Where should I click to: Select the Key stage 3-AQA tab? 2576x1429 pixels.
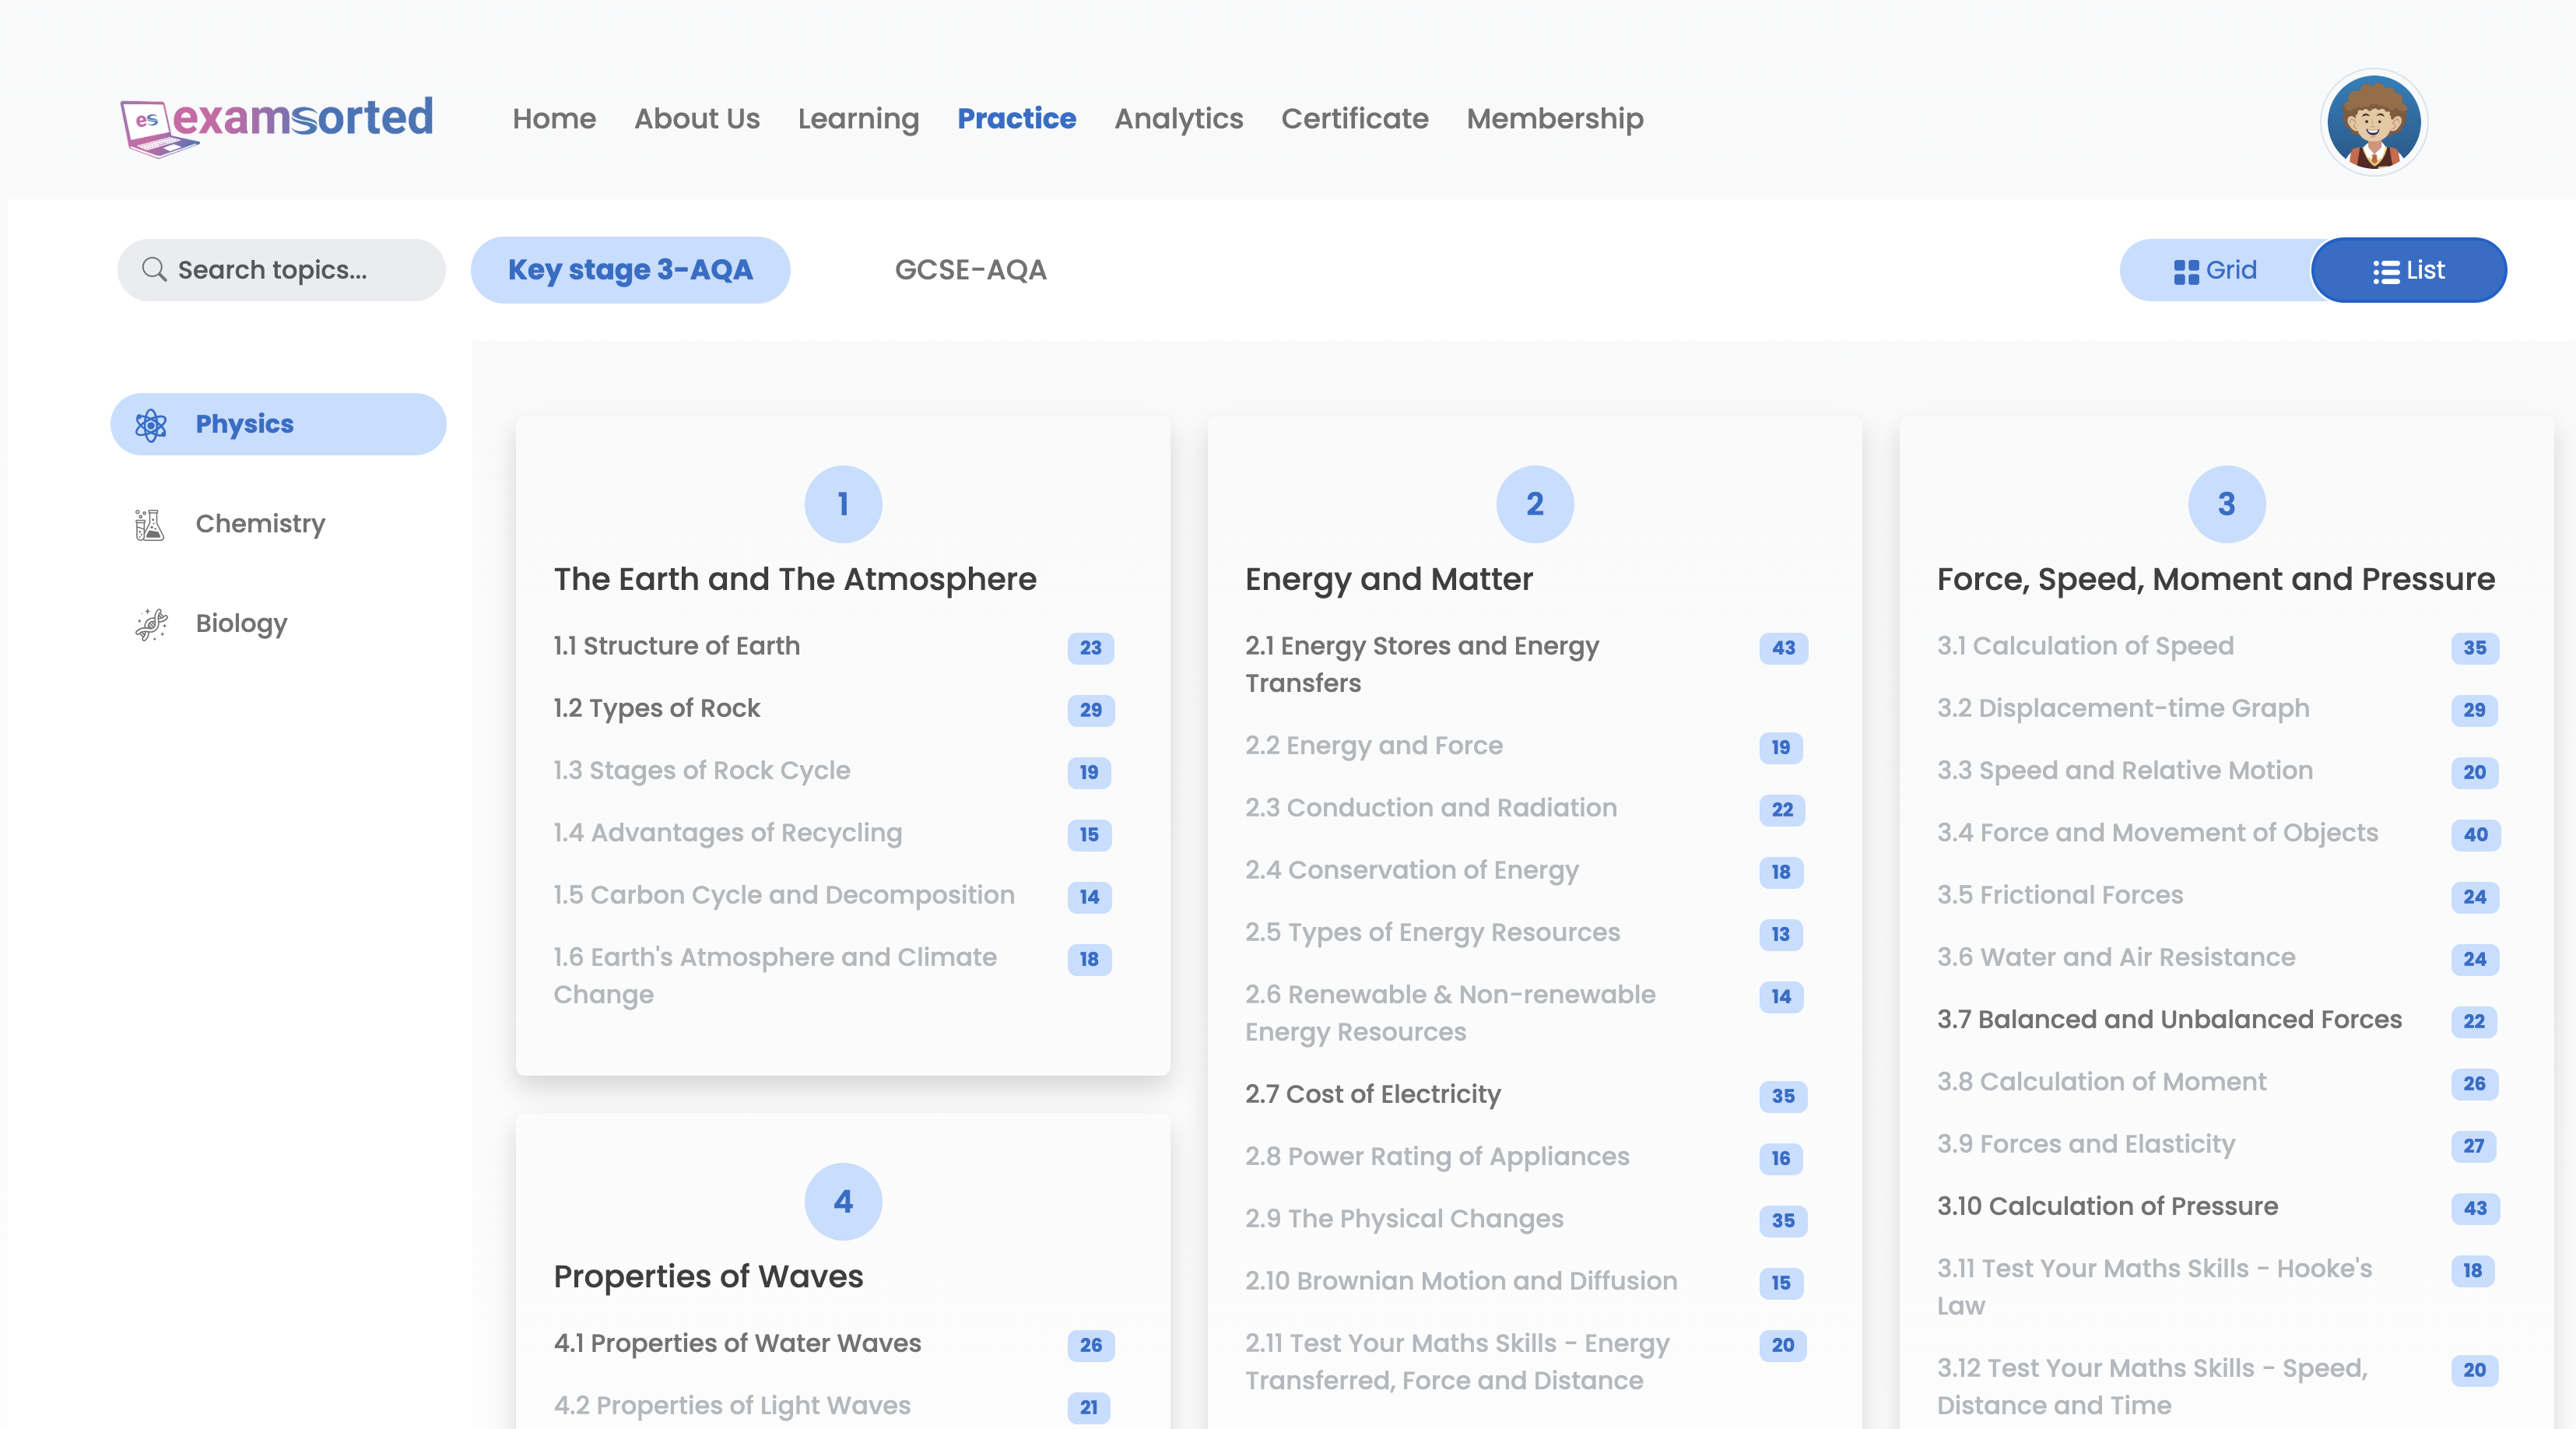[630, 270]
